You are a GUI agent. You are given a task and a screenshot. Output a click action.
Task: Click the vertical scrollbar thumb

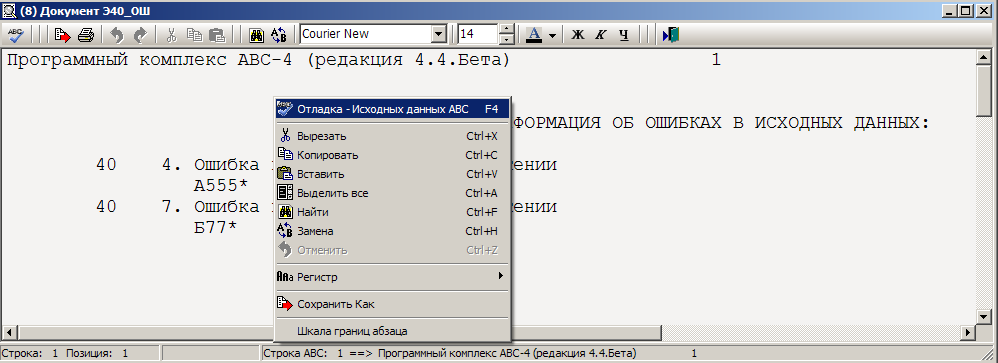(x=984, y=90)
